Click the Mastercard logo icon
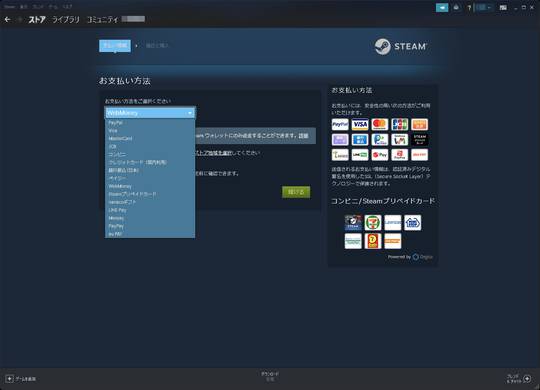Image resolution: width=540 pixels, height=390 pixels. click(x=380, y=124)
